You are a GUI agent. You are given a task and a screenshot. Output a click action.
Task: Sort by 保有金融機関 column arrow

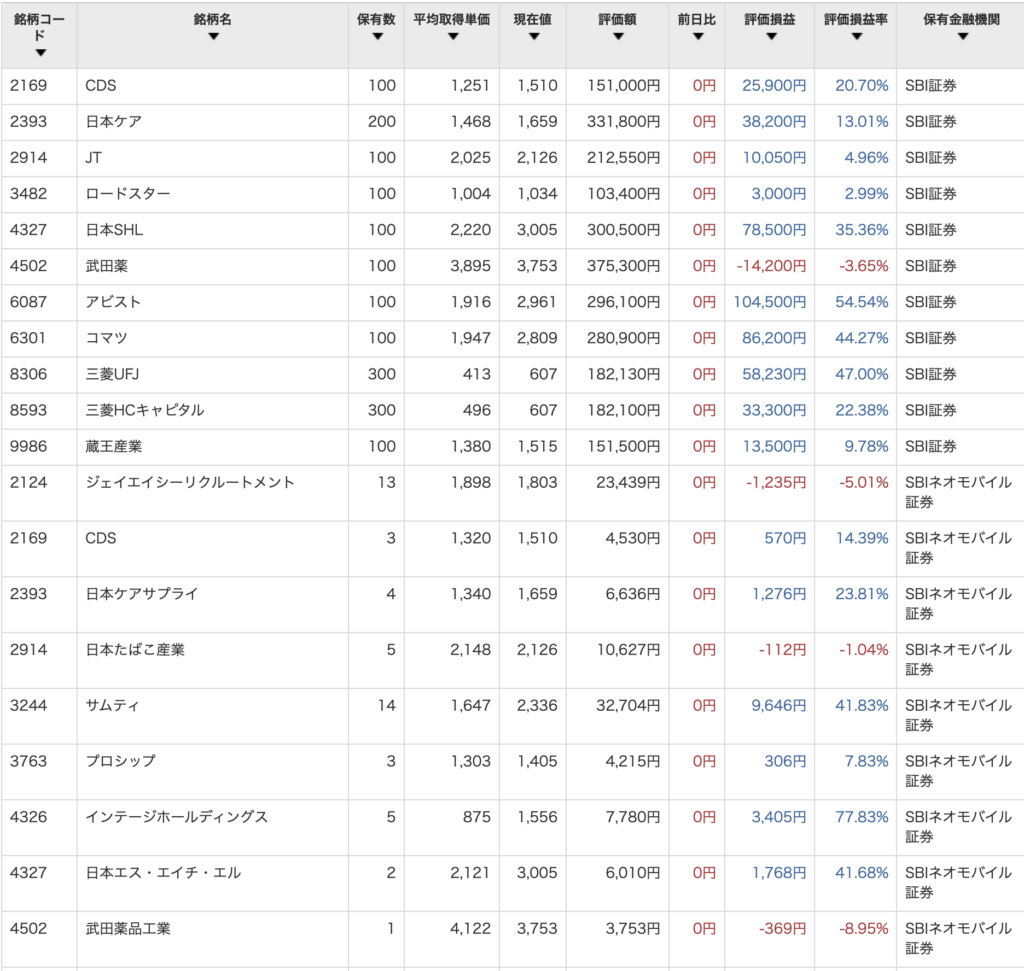963,37
